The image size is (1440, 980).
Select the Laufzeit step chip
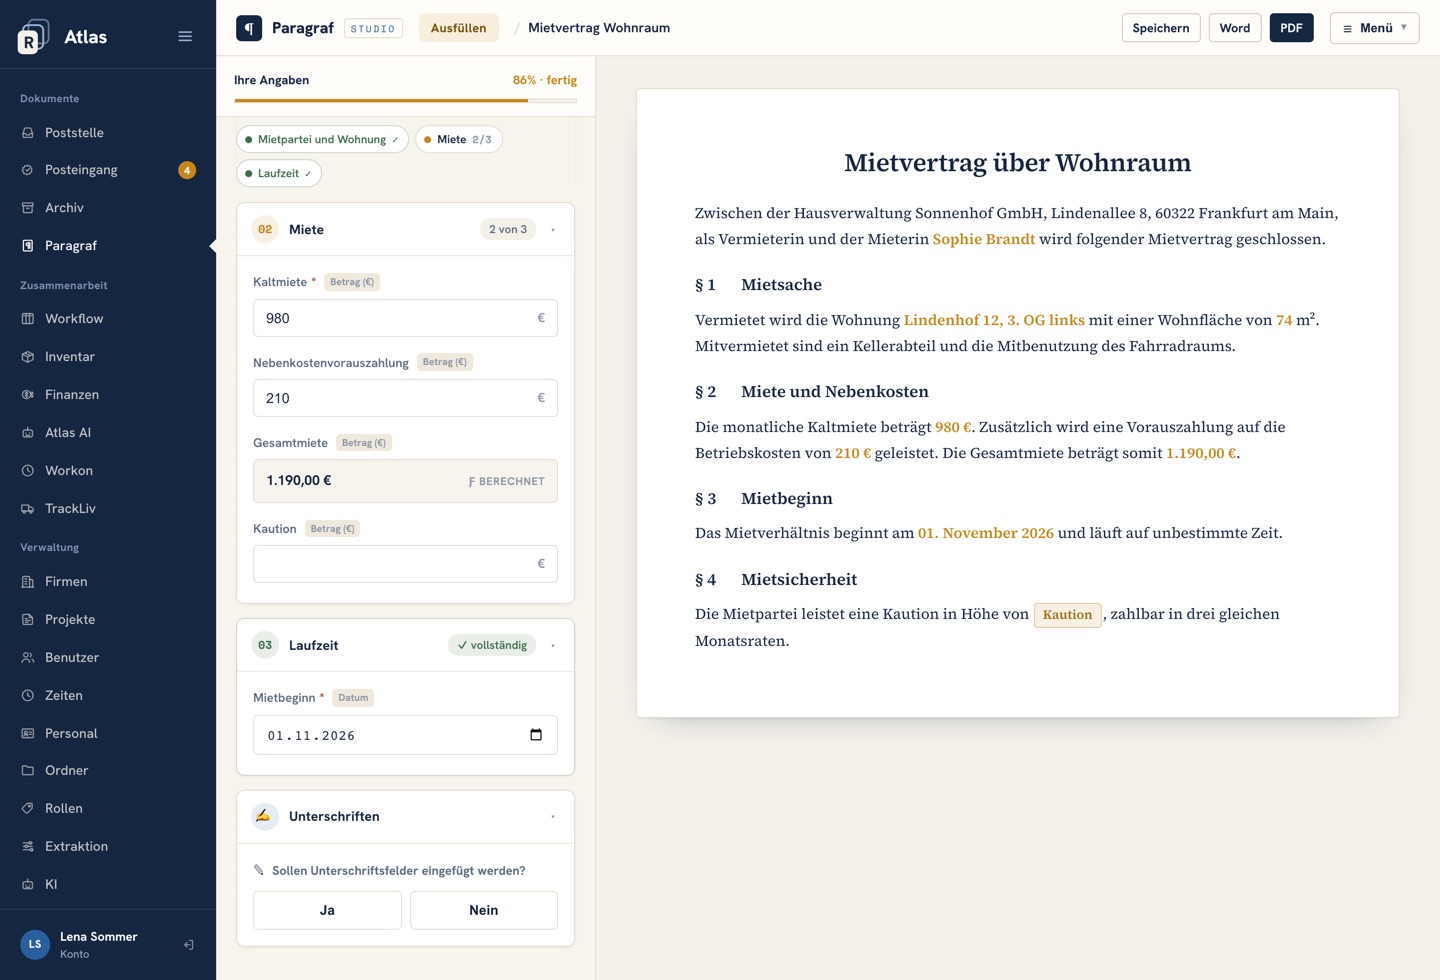tap(279, 173)
